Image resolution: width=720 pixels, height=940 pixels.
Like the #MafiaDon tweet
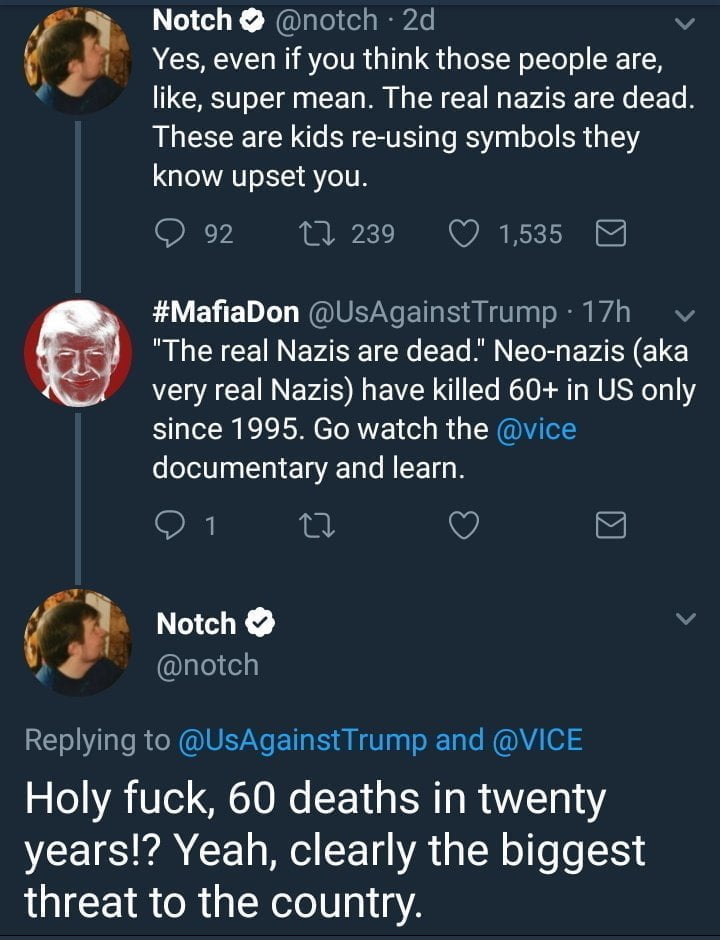coord(463,525)
